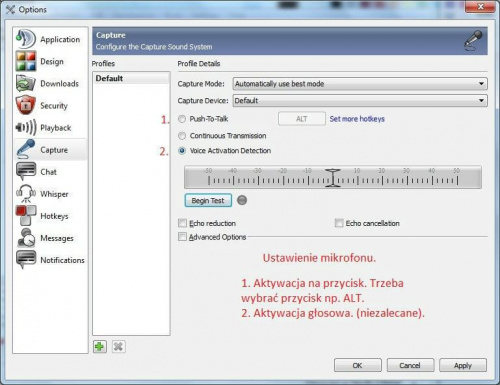Viewport: 500px width, 385px height.
Task: Click the voice activation level slider handle
Action: point(333,178)
